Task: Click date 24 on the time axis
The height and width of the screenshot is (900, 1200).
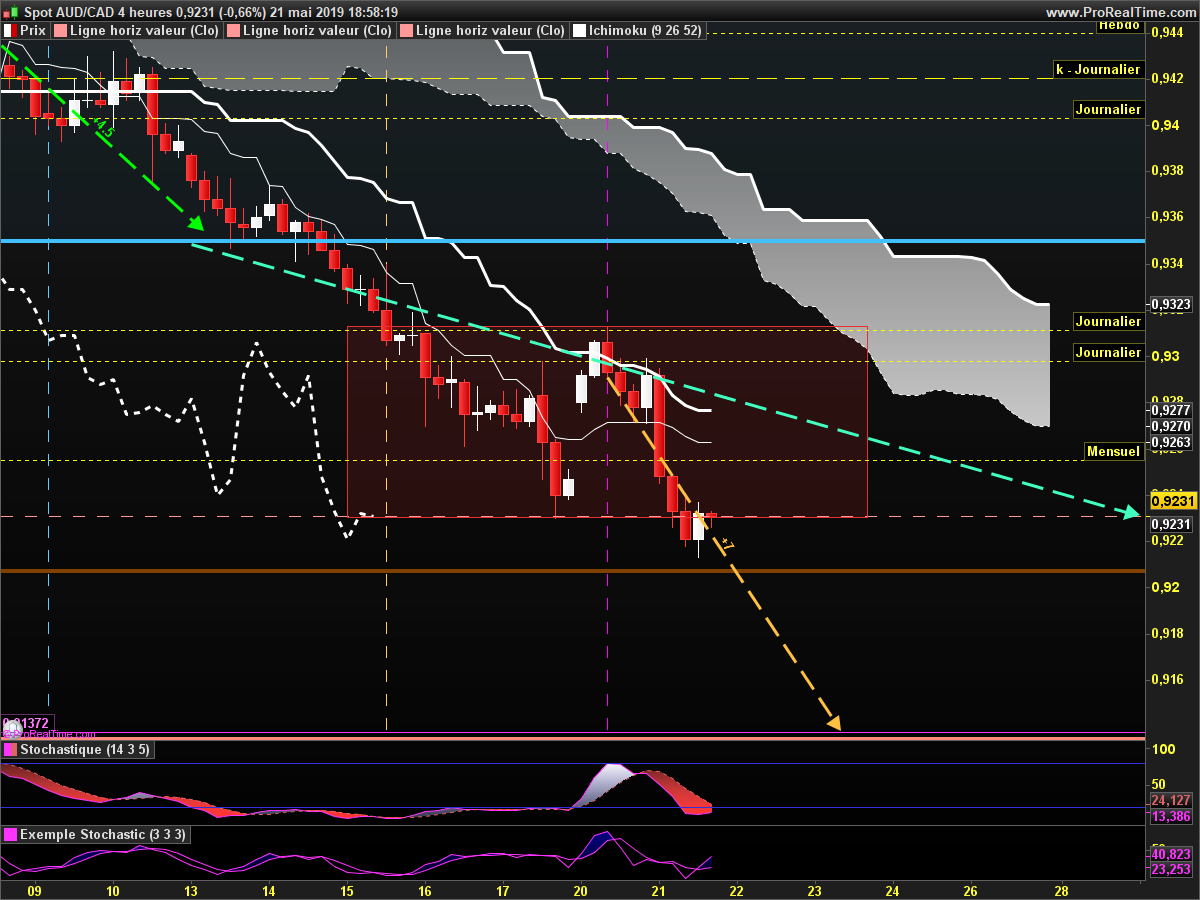Action: 893,890
